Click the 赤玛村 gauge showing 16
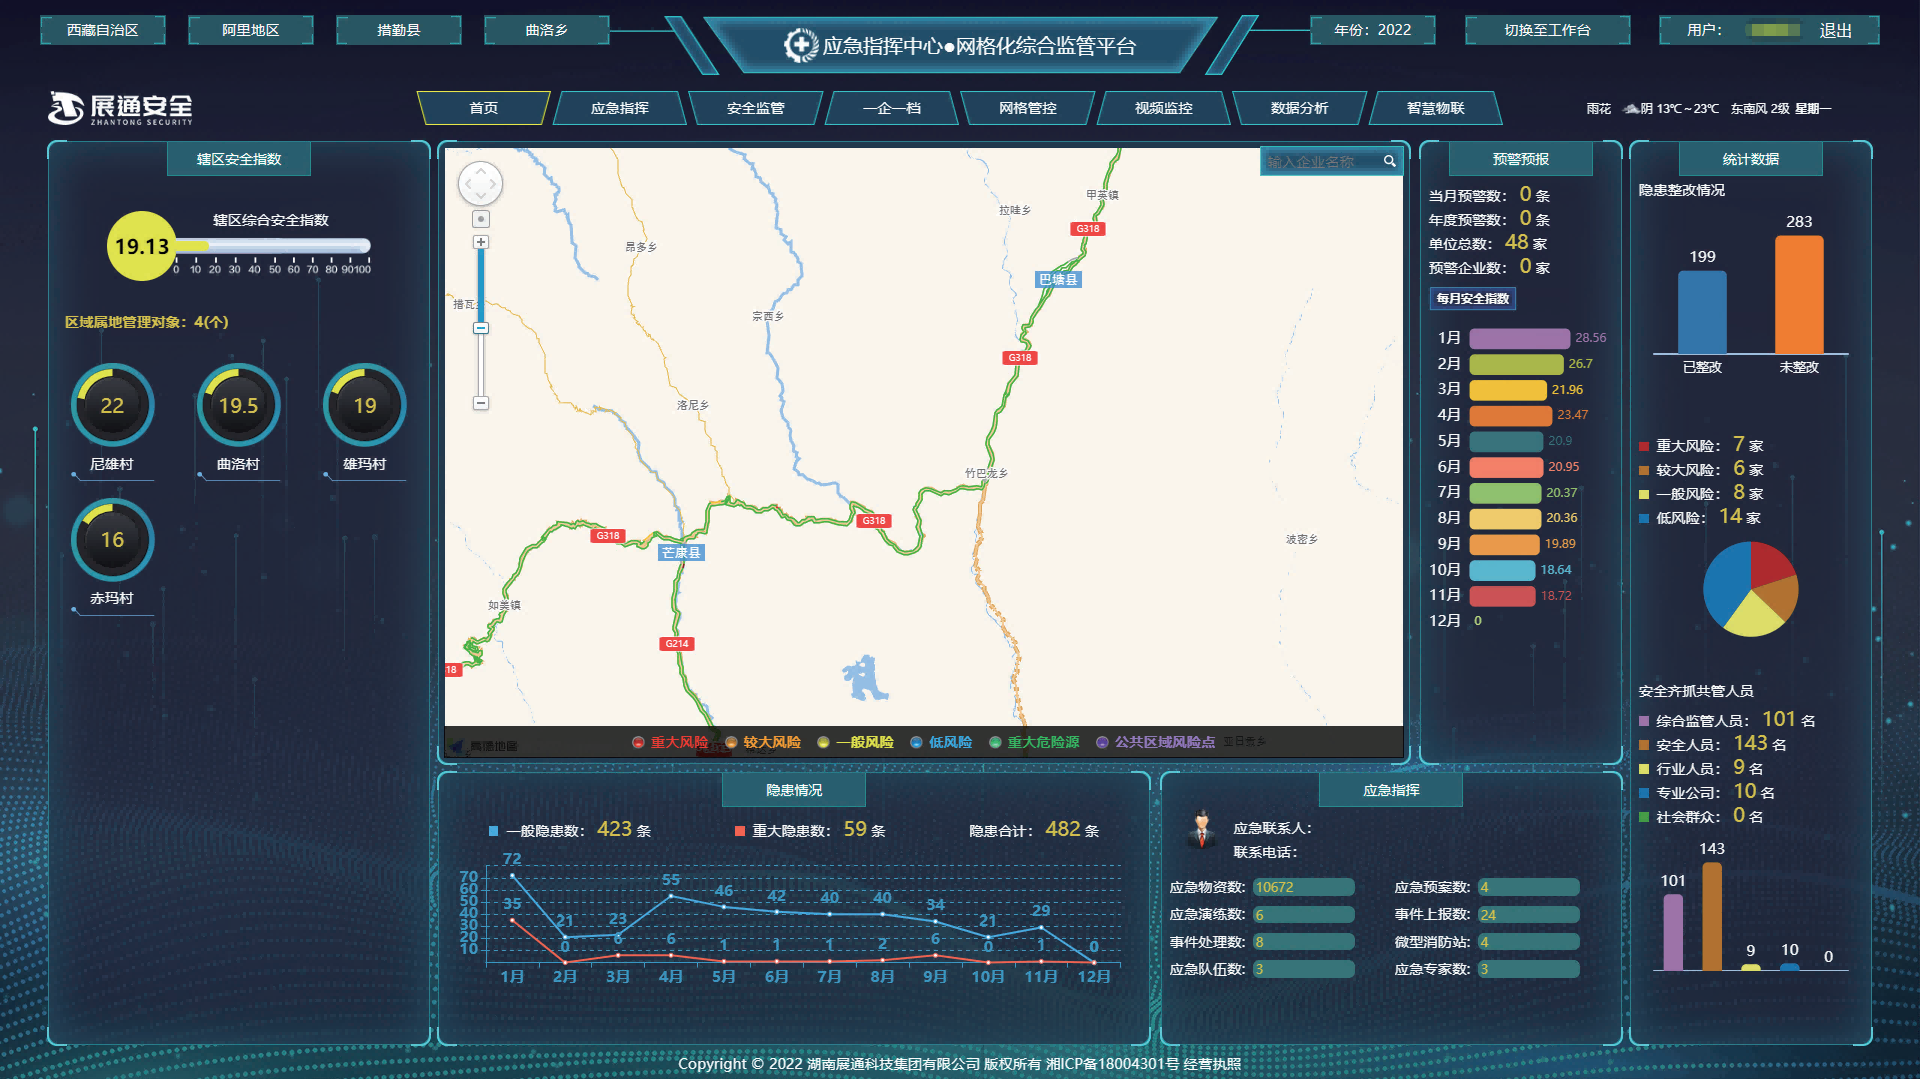Screen dimensions: 1920x1079 click(112, 540)
